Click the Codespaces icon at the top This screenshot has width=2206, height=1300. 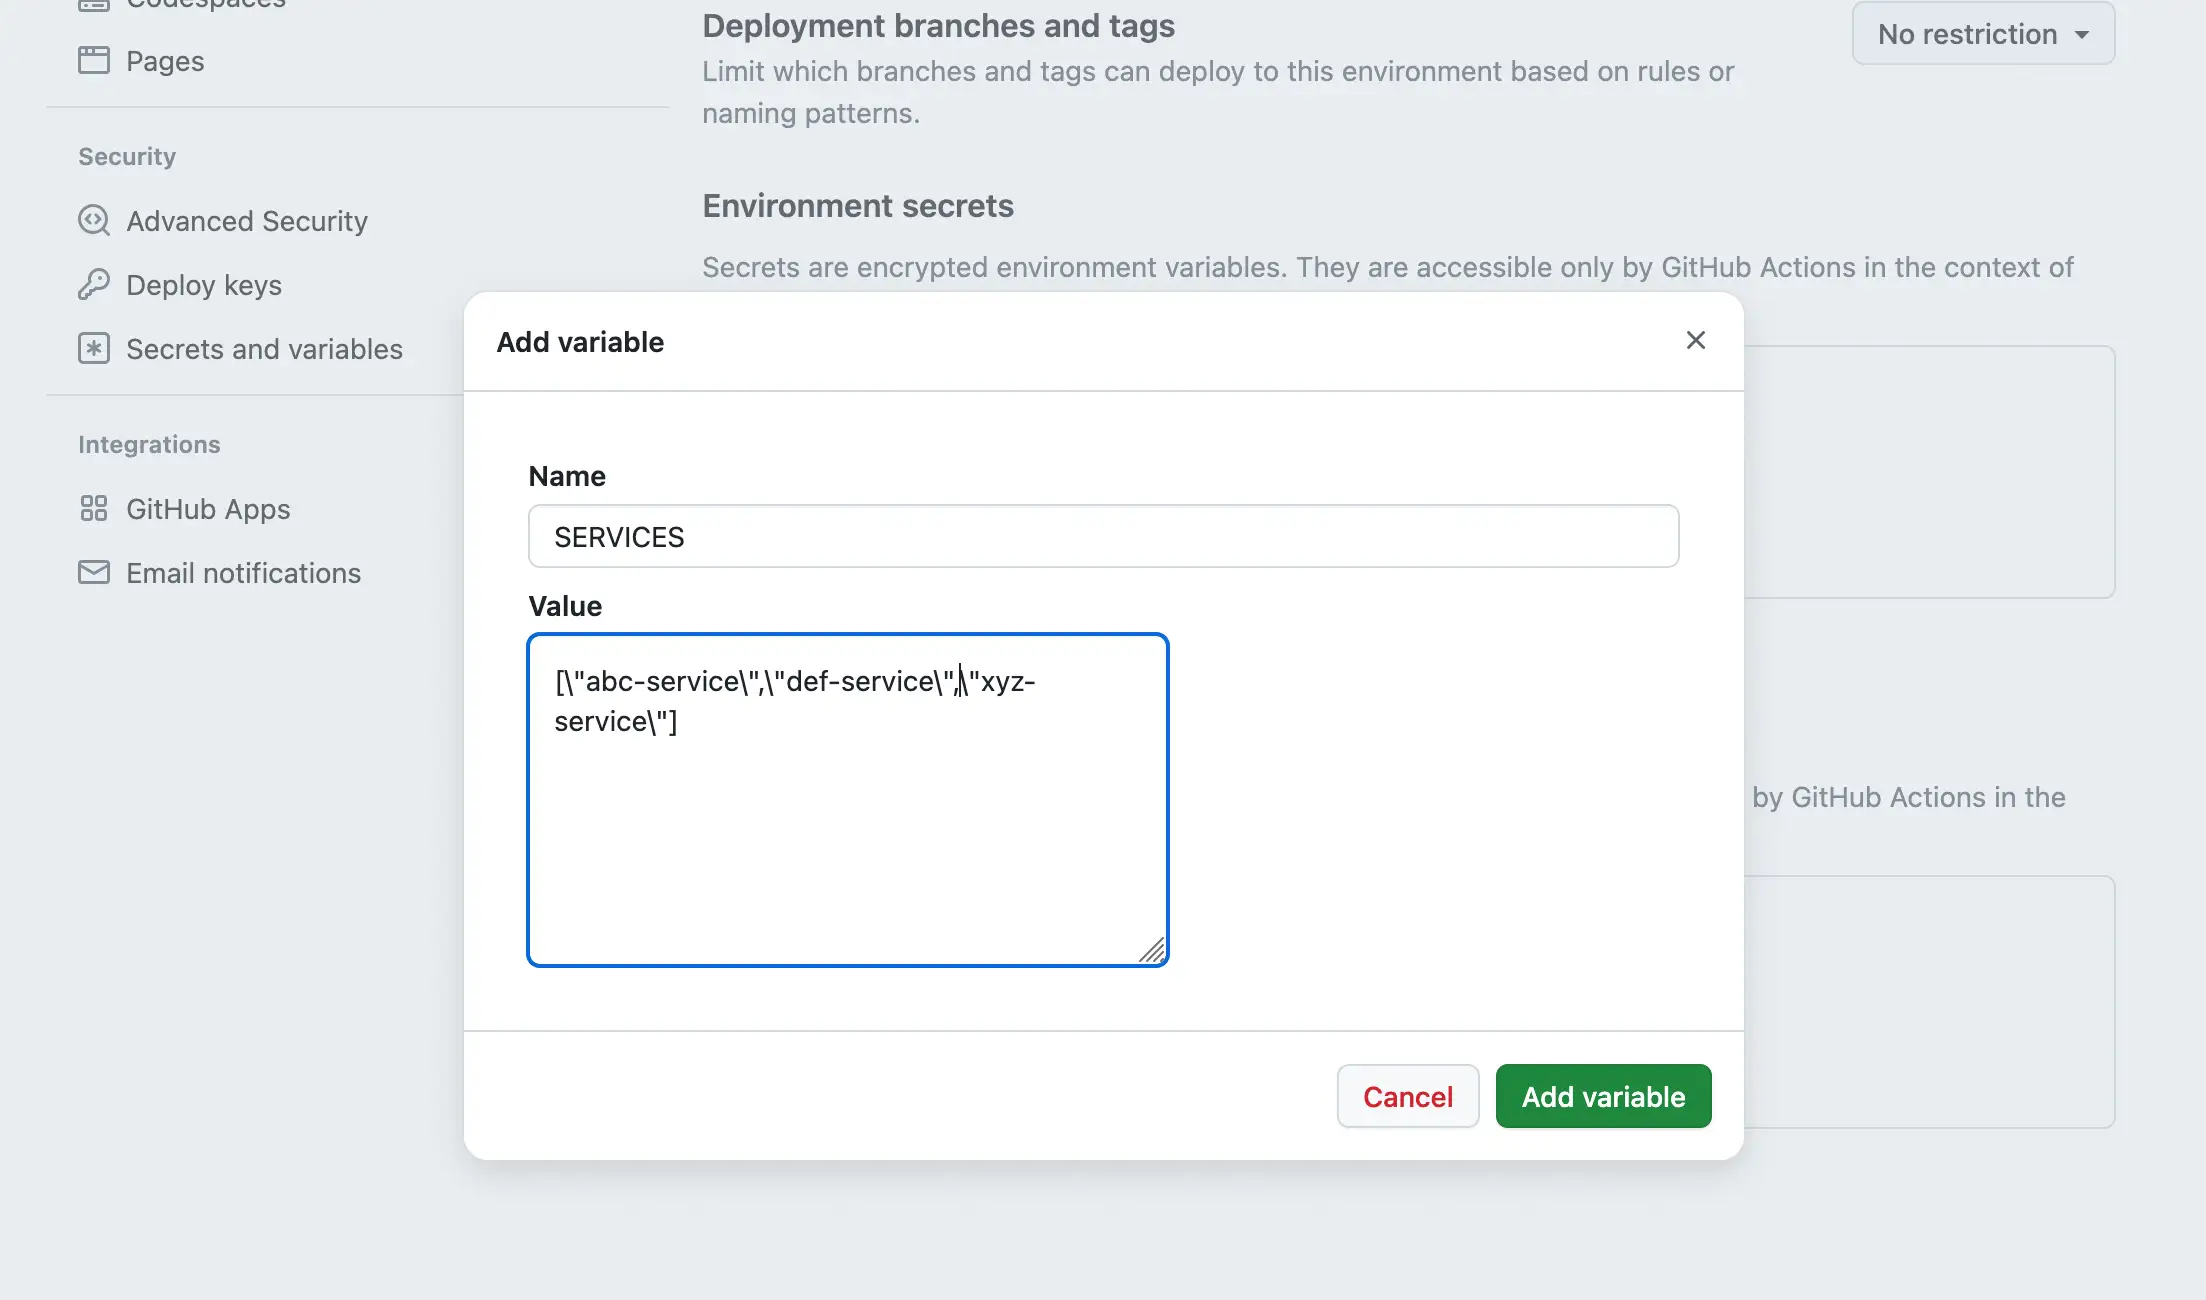[x=95, y=6]
